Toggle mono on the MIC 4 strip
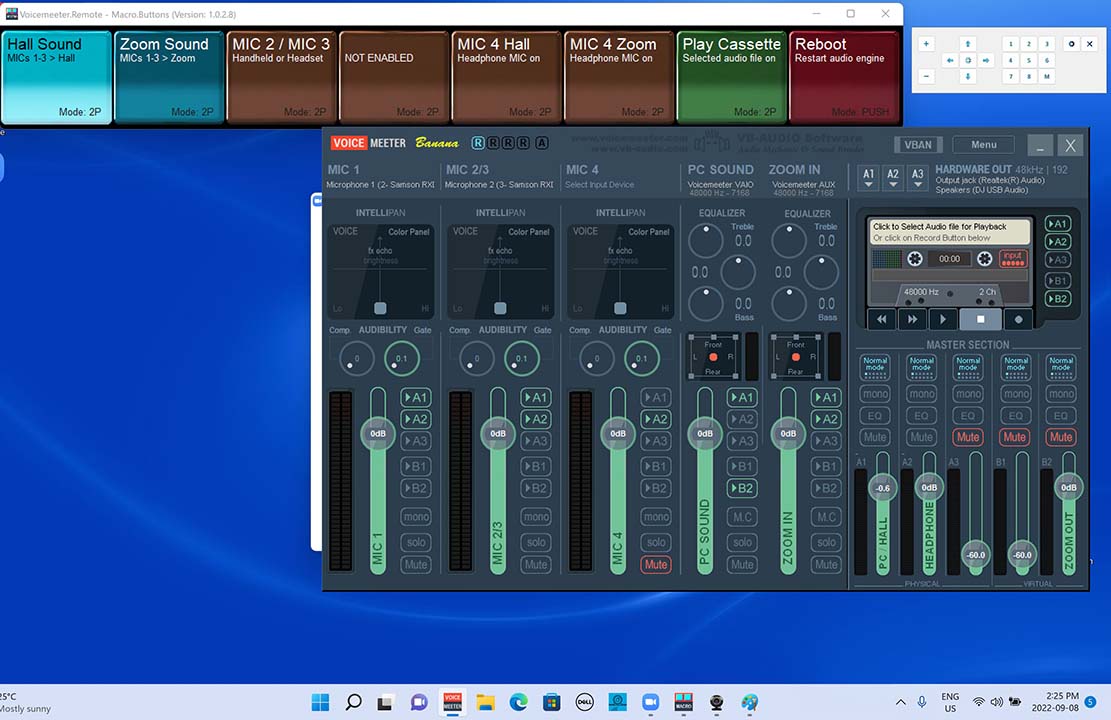 pos(655,517)
